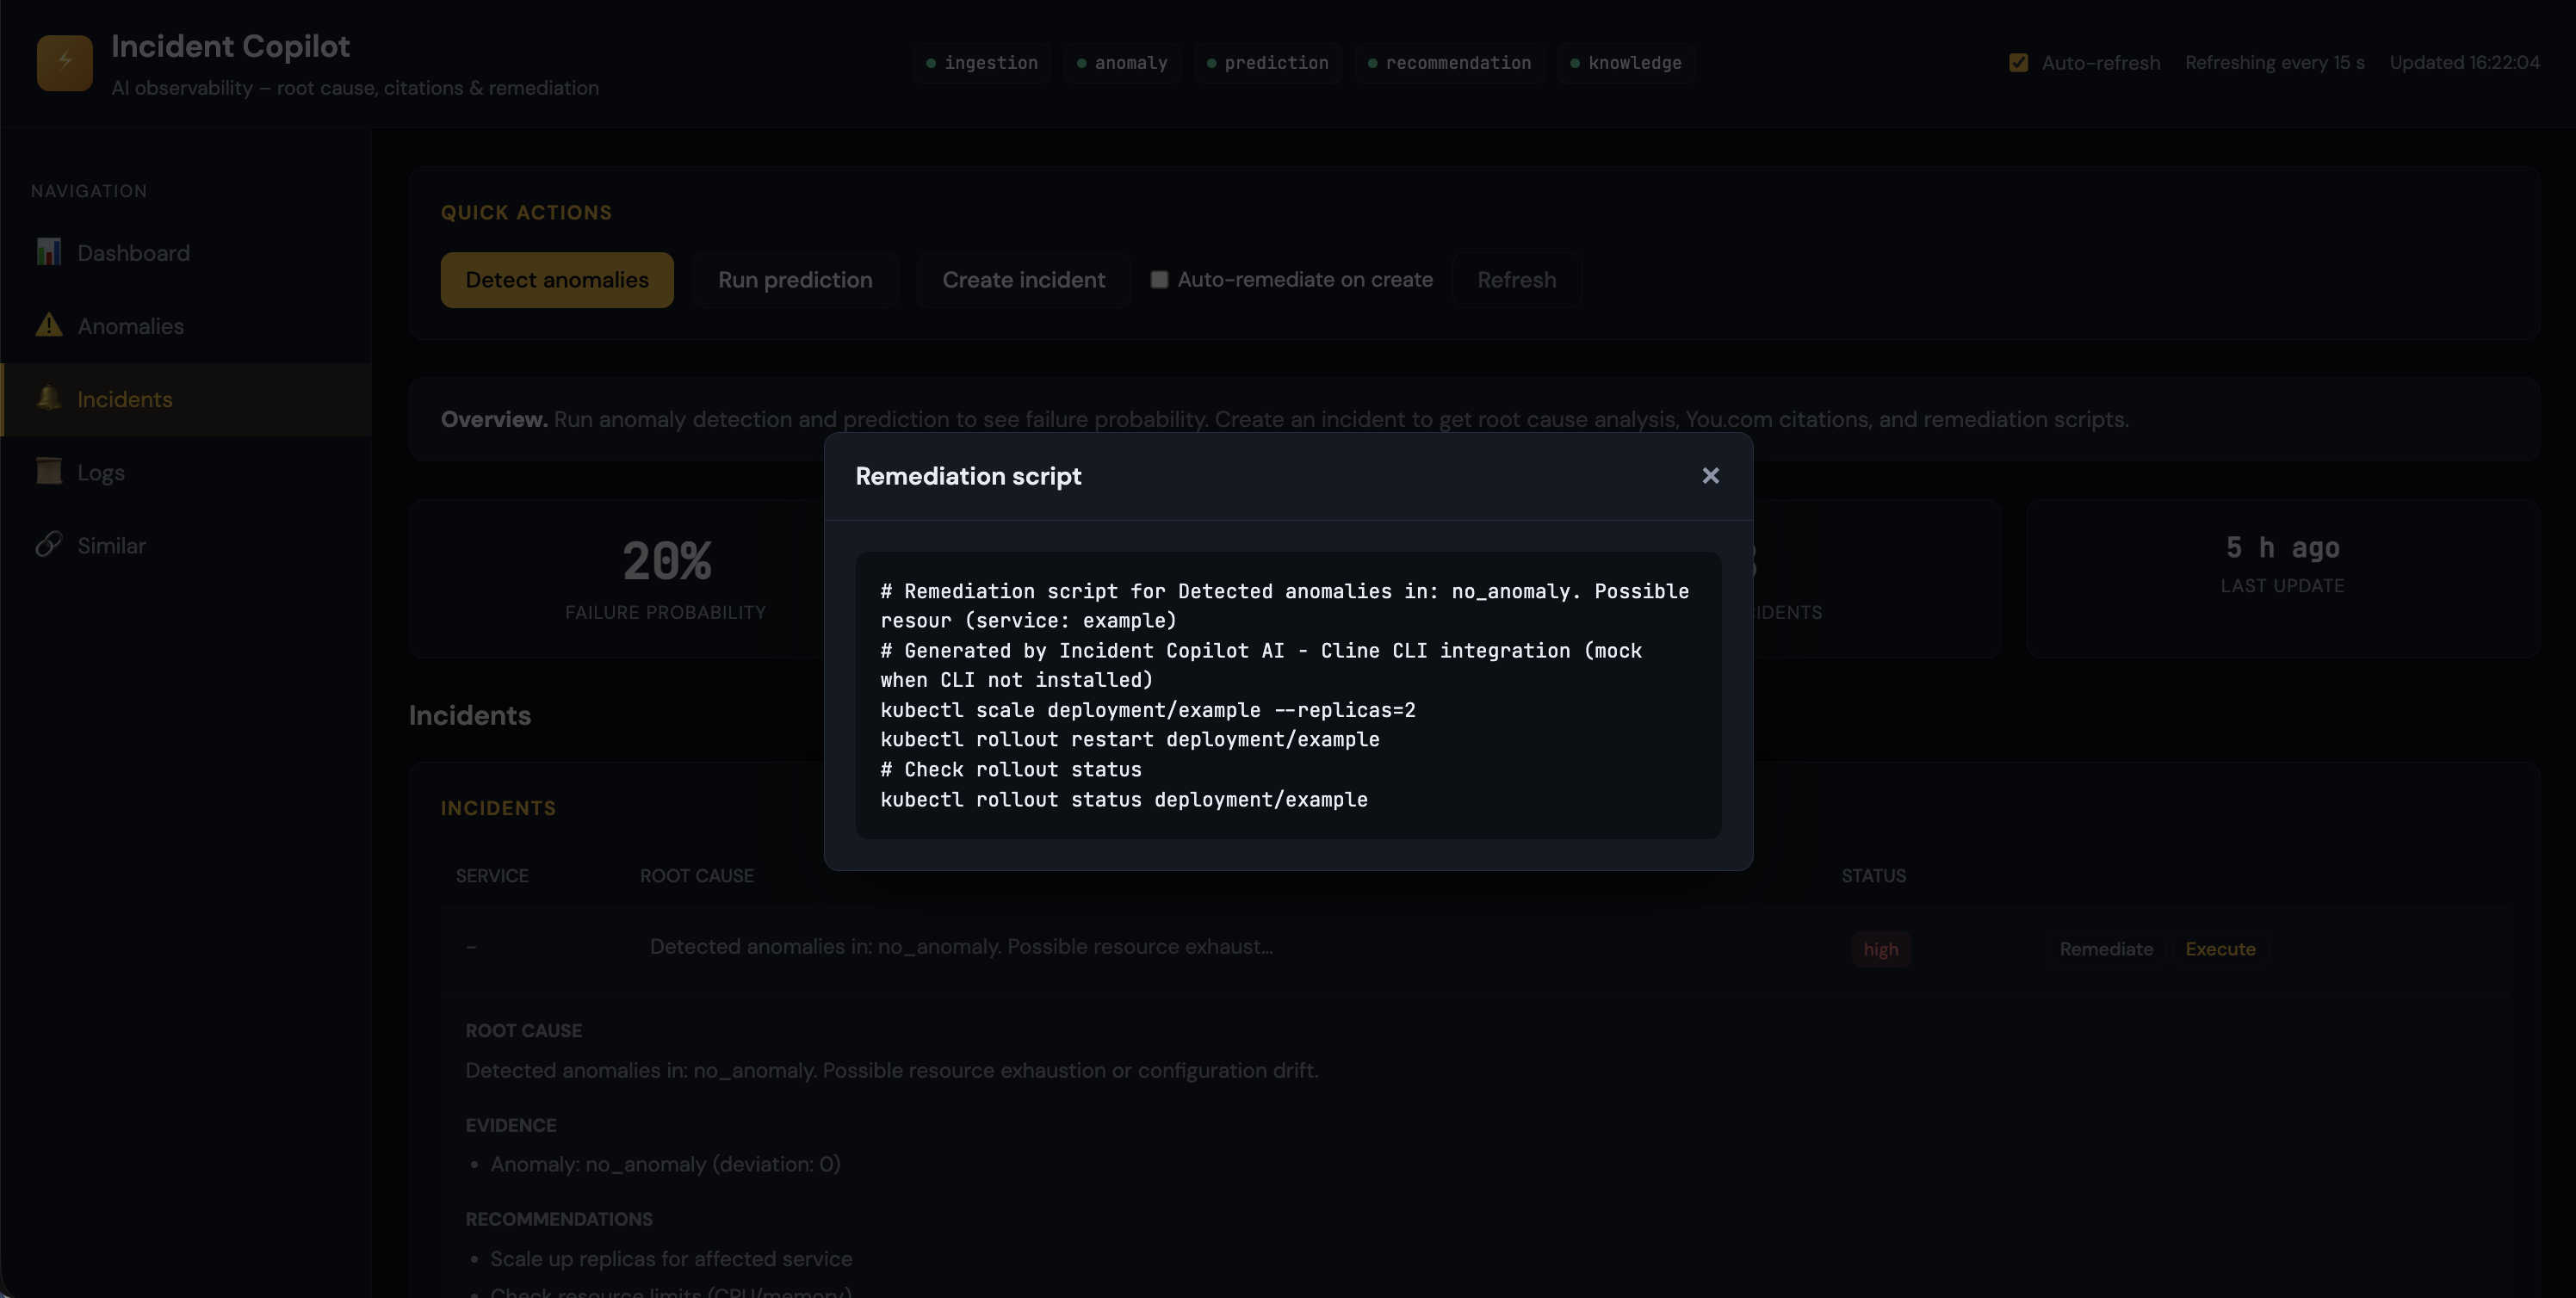This screenshot has height=1298, width=2576.
Task: Open the Logs navigation item
Action: tap(100, 472)
